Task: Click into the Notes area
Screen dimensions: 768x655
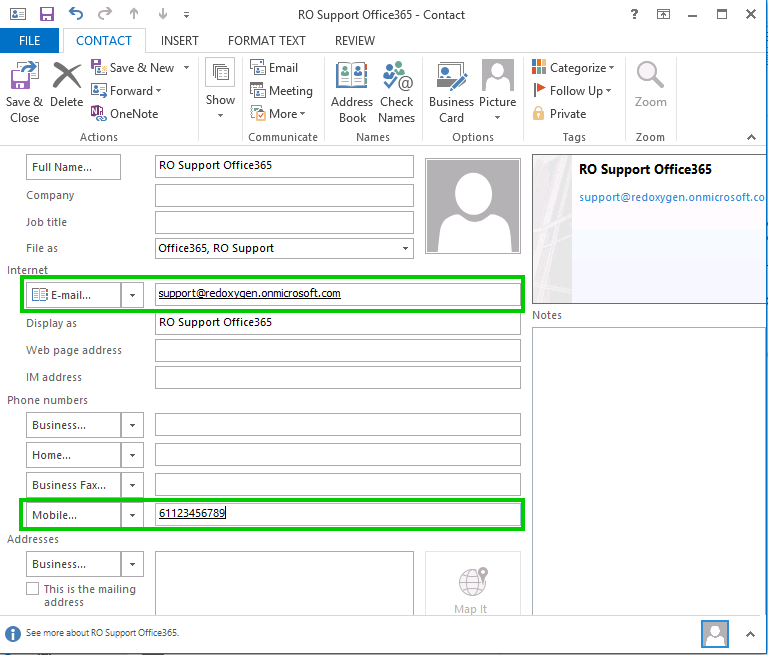Action: tap(648, 470)
